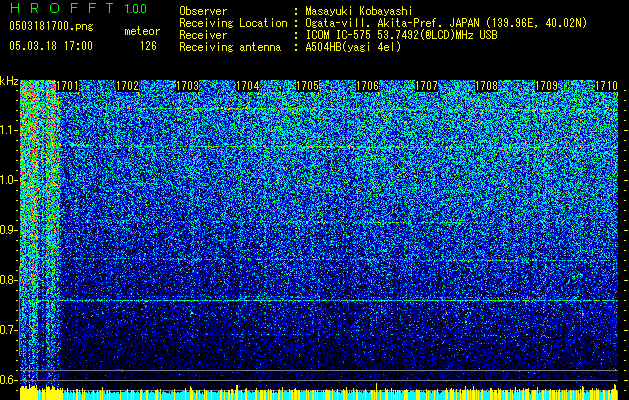Viewport: 629px width, 400px height.
Task: Click the 1705 time marker
Action: pos(307,86)
